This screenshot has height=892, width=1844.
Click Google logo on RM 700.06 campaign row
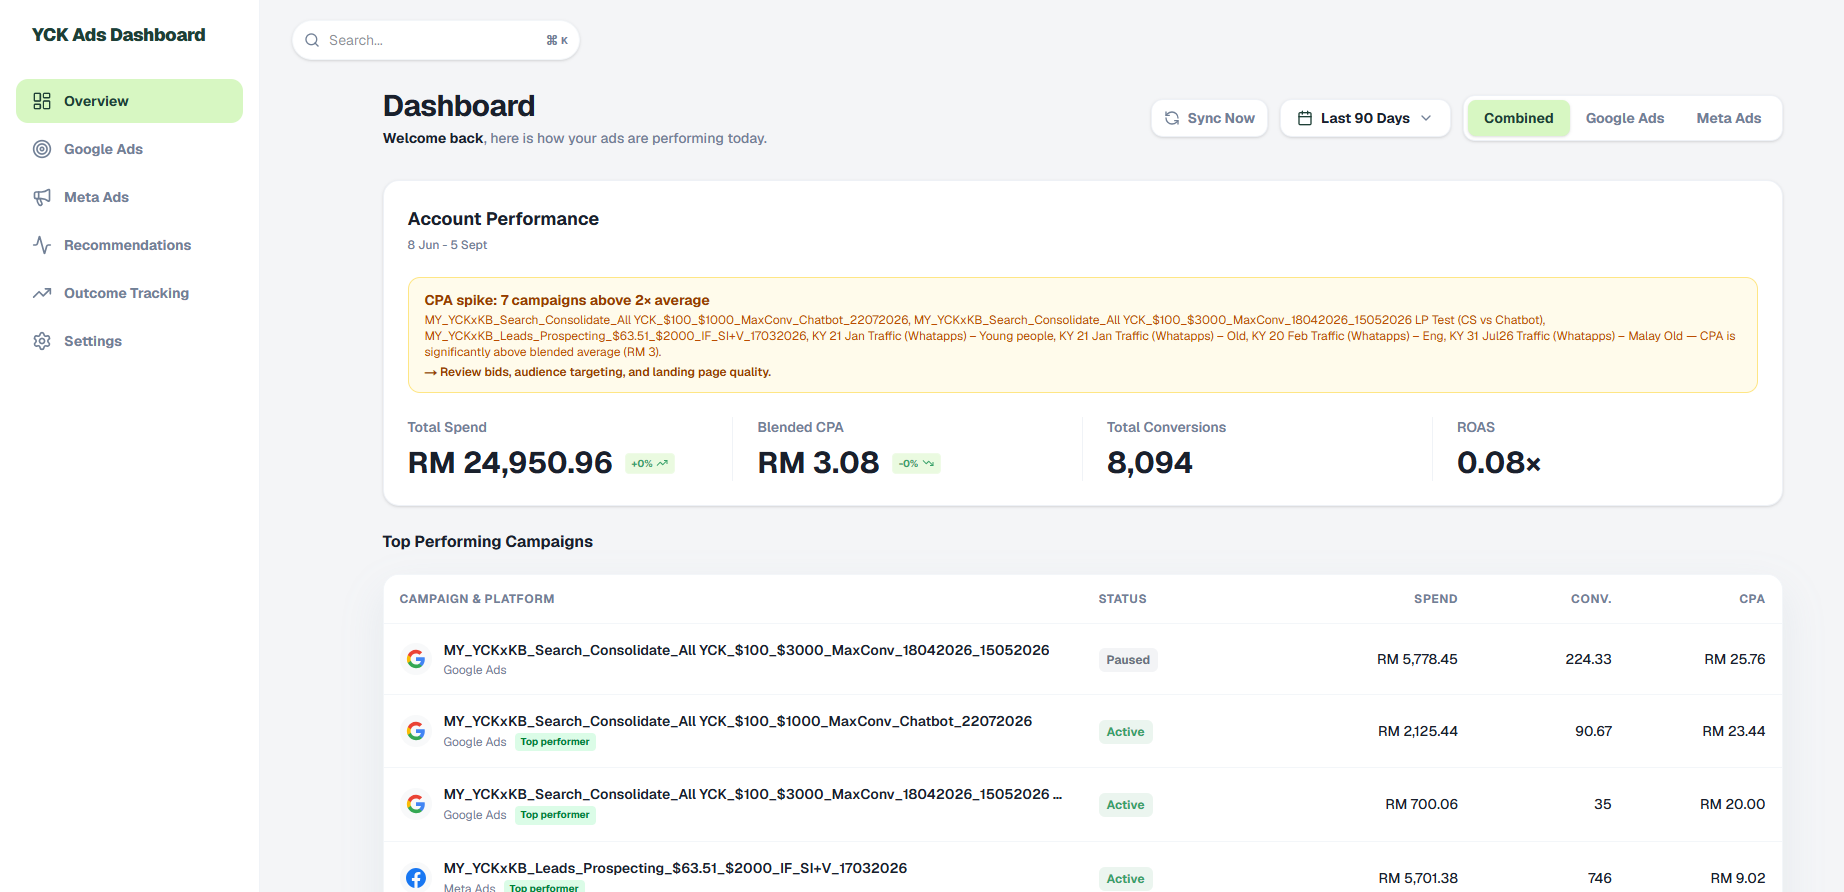tap(416, 804)
